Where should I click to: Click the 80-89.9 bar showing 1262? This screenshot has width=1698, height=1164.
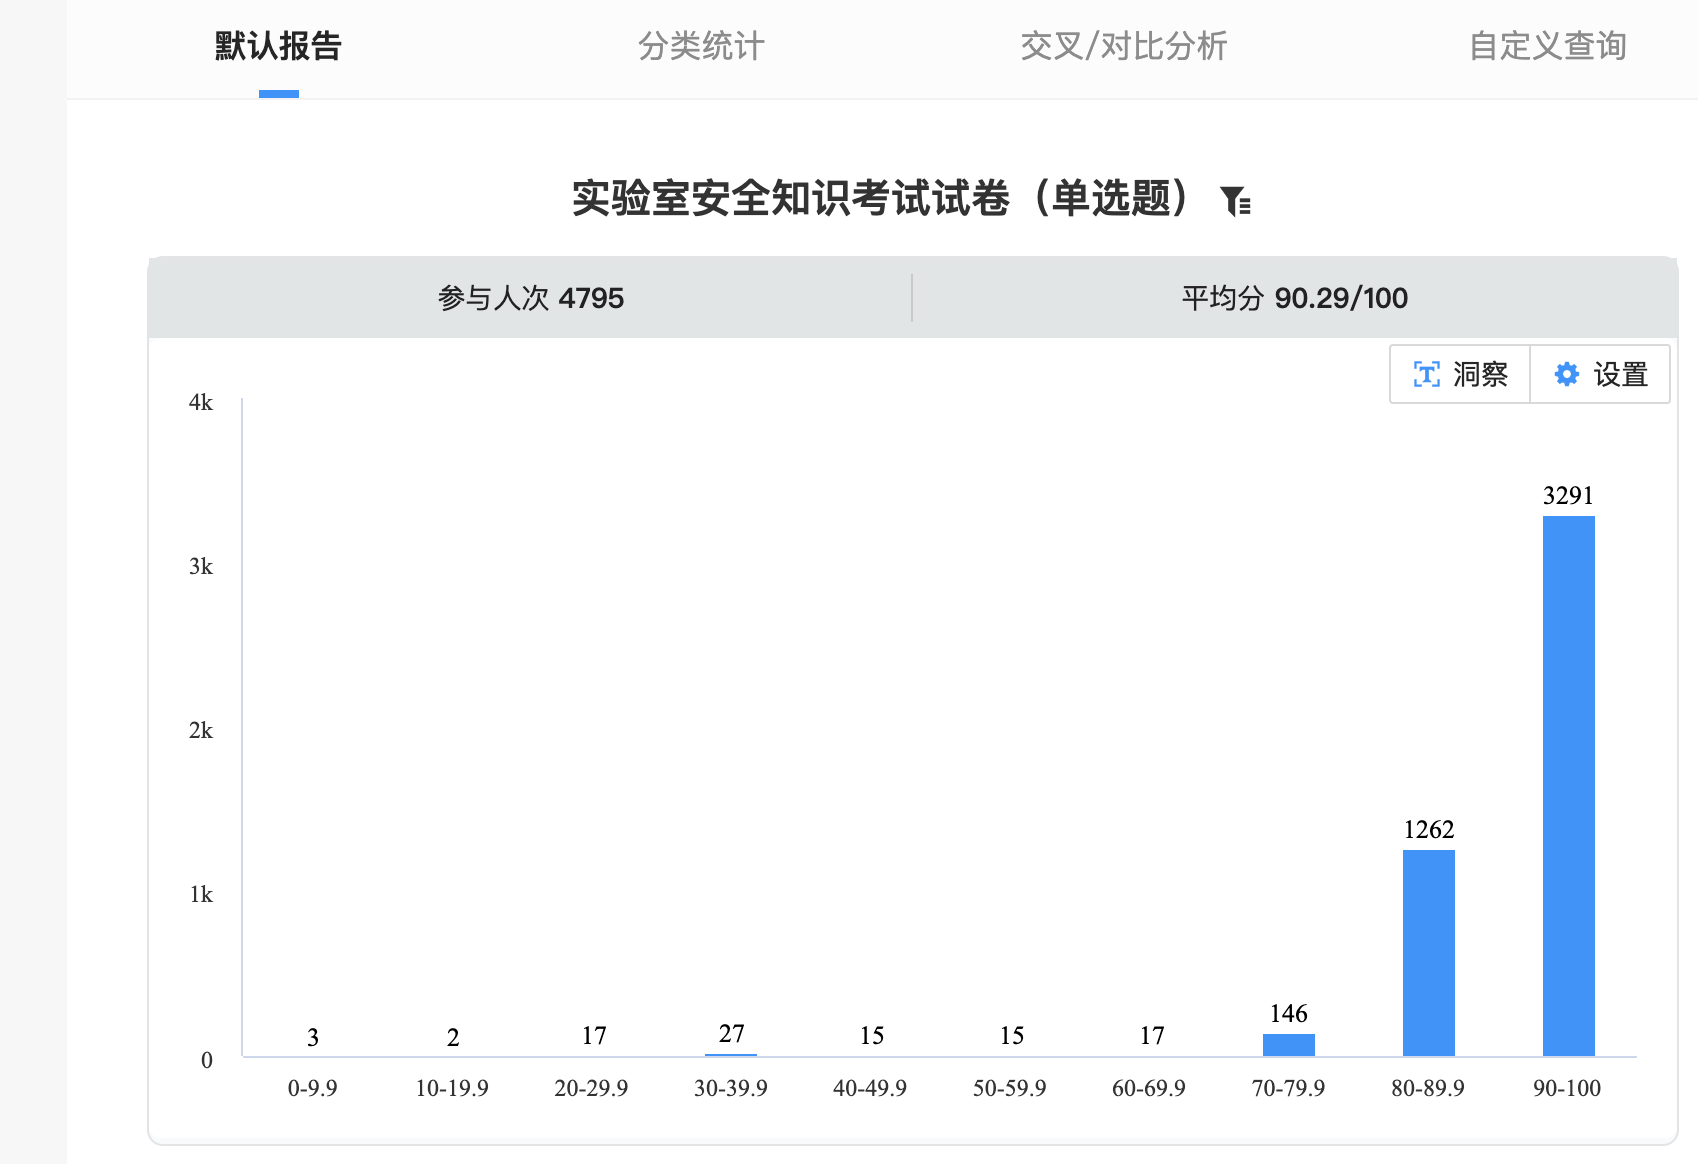click(x=1428, y=952)
